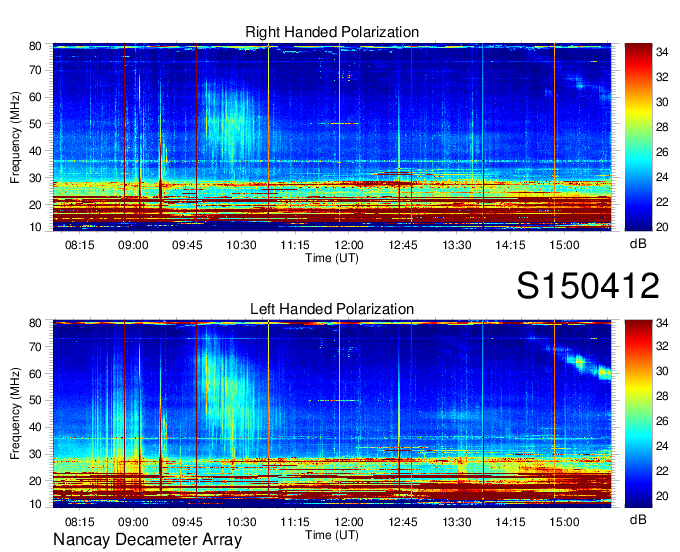This screenshot has width=680, height=552.
Task: Click the 11:15 time tick under left-handed plot
Action: coord(295,522)
